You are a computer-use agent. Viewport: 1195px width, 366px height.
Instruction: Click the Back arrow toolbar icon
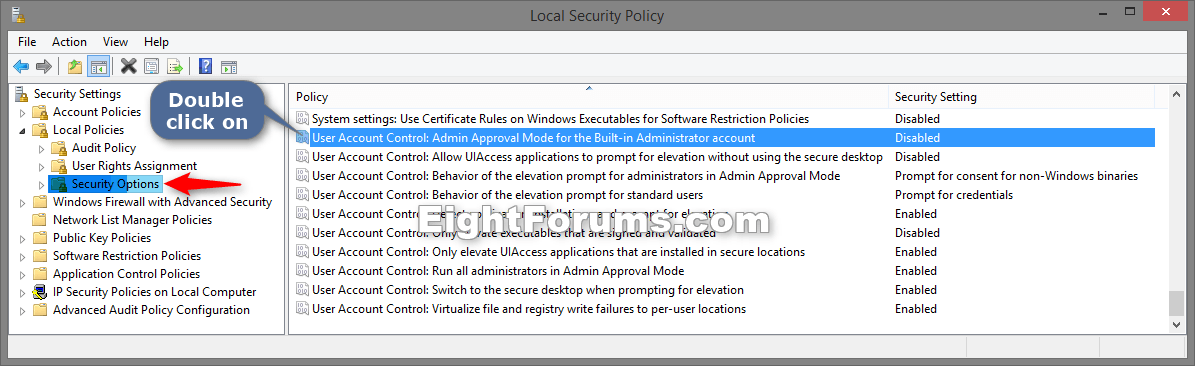point(21,66)
